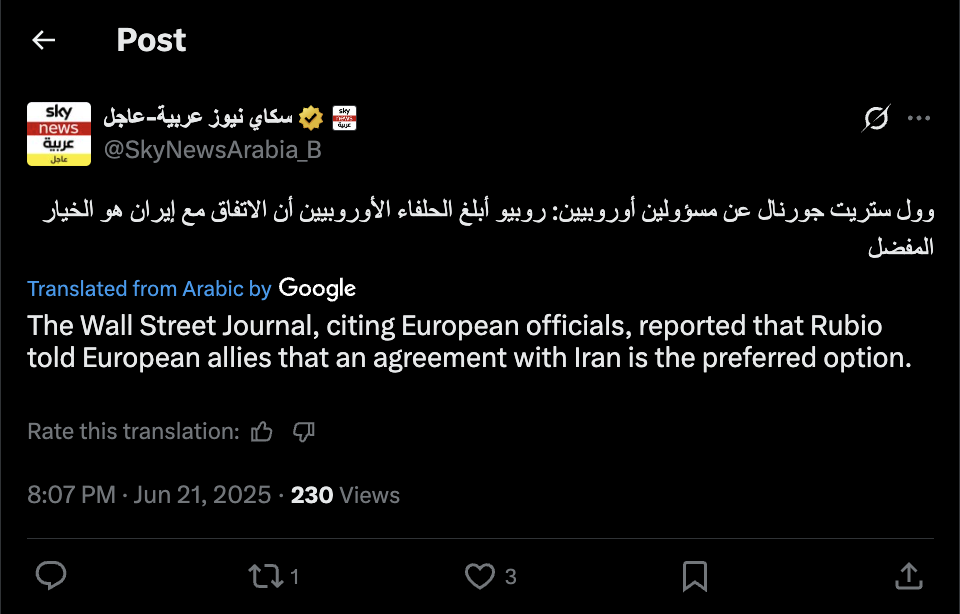Click the Post header title
Viewport: 960px width, 614px height.
[x=151, y=40]
